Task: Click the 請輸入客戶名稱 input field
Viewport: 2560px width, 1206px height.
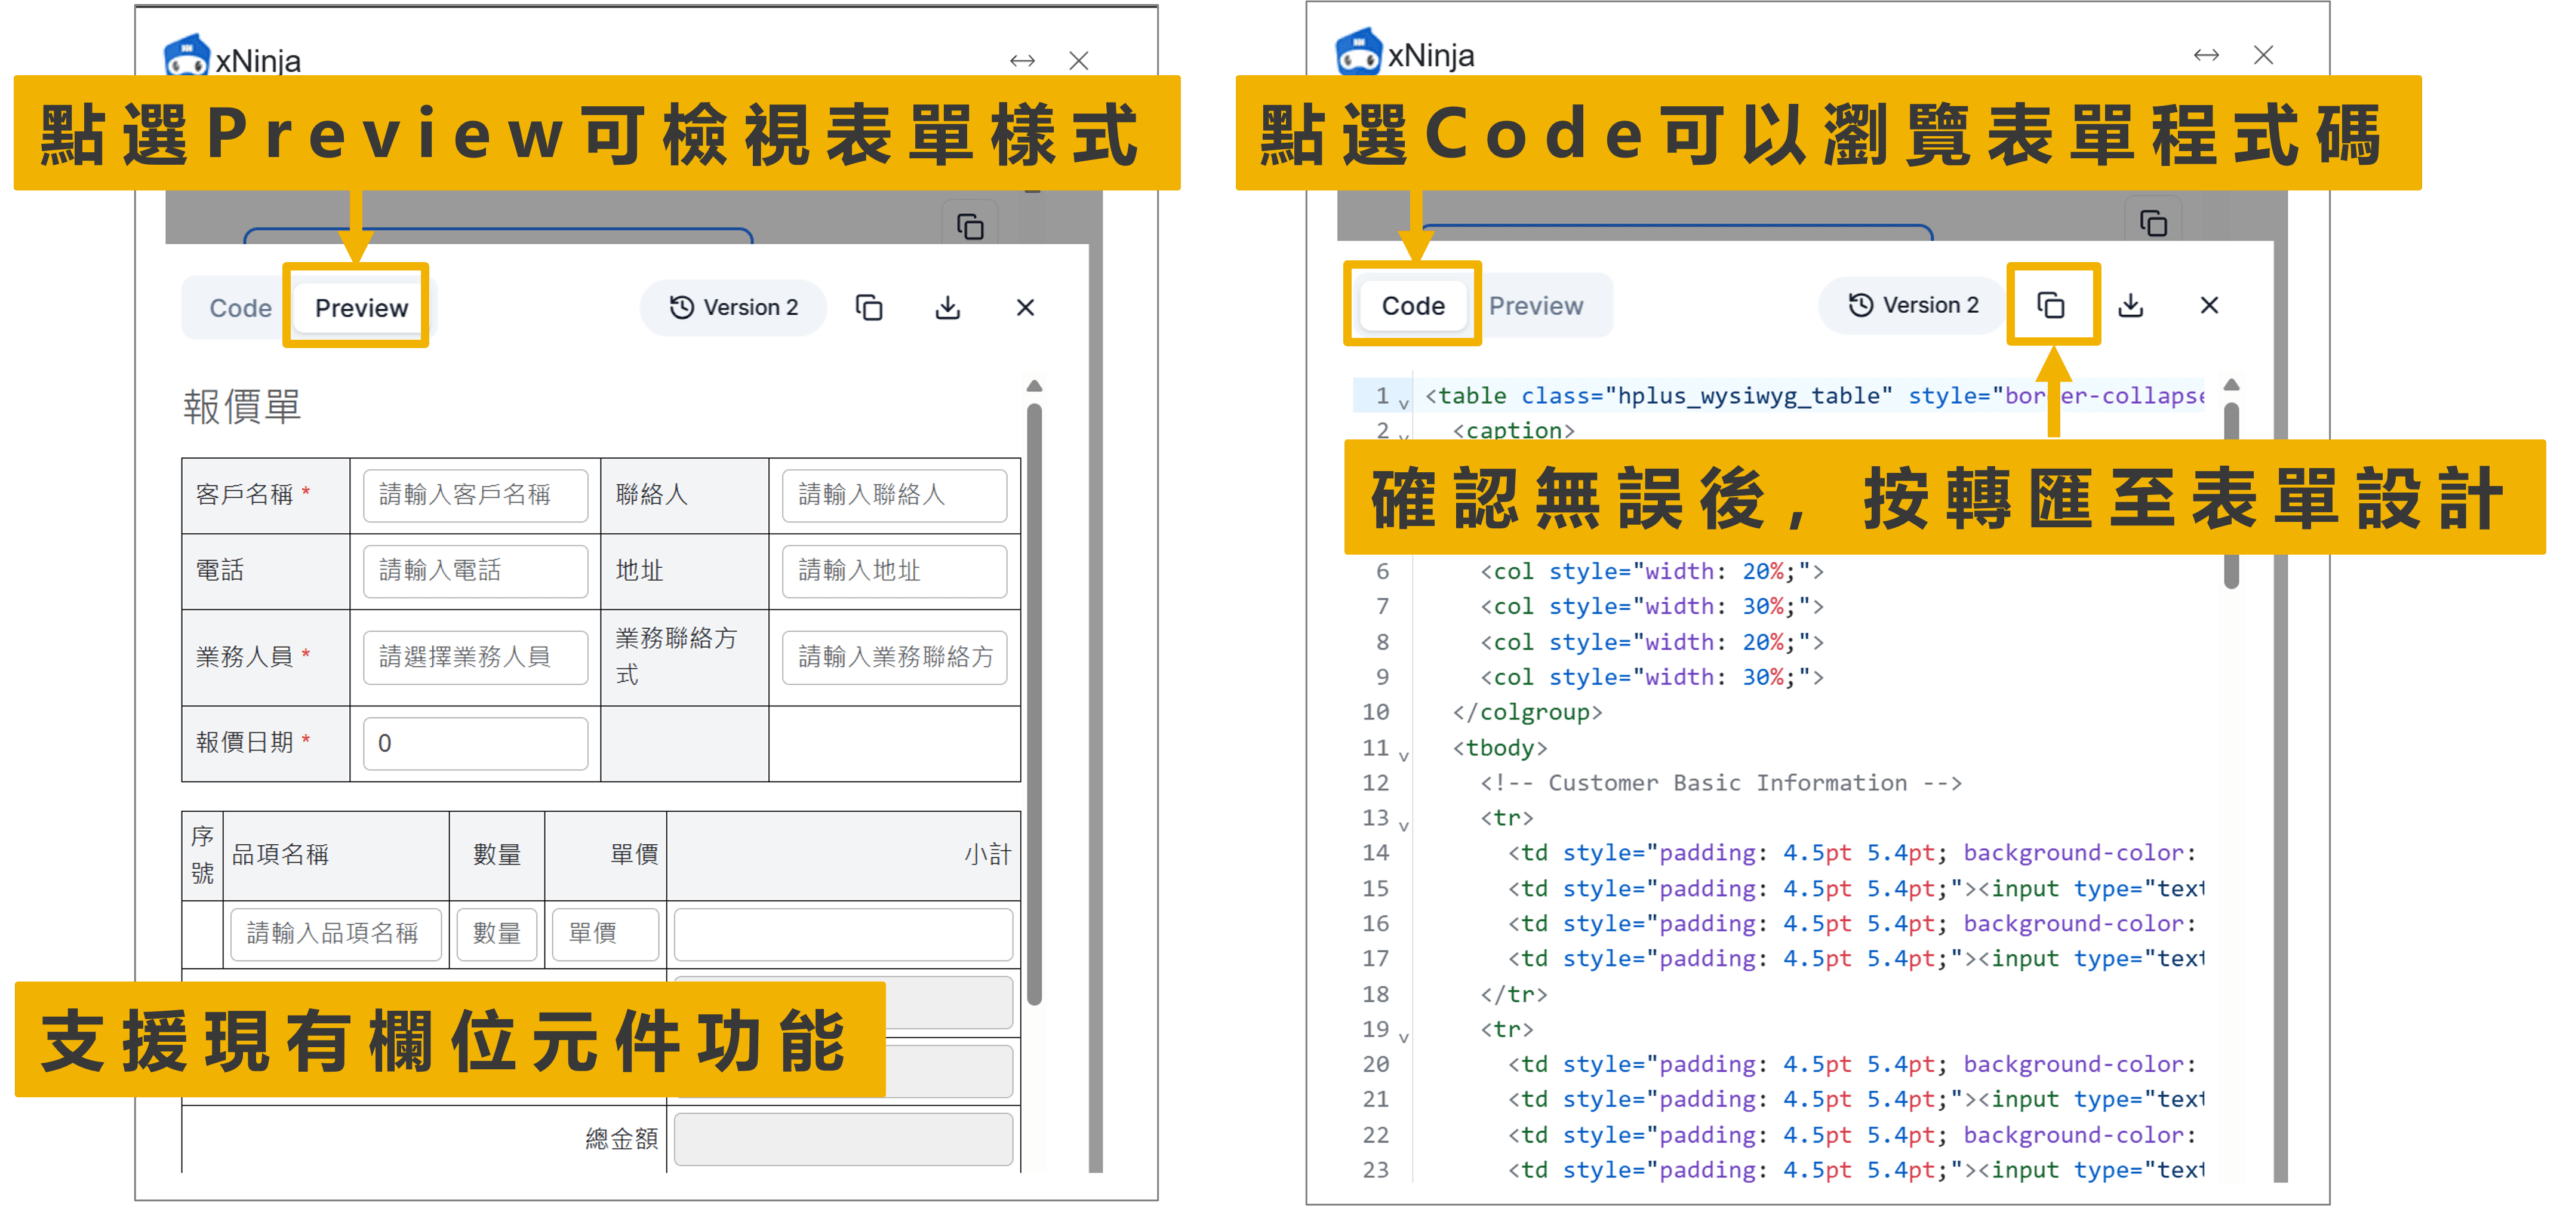Action: pyautogui.click(x=475, y=495)
